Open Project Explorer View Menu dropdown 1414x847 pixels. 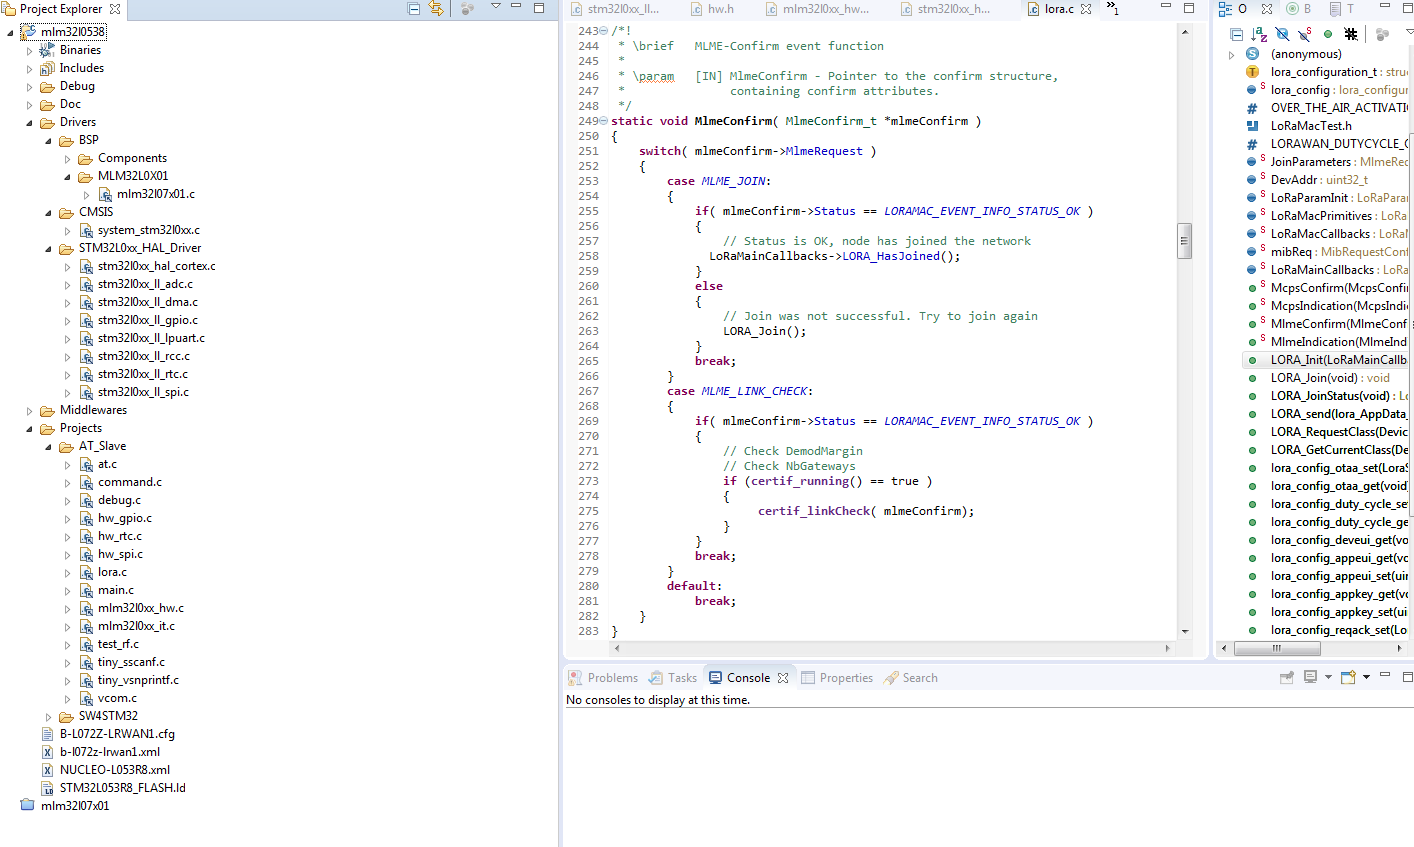(495, 8)
